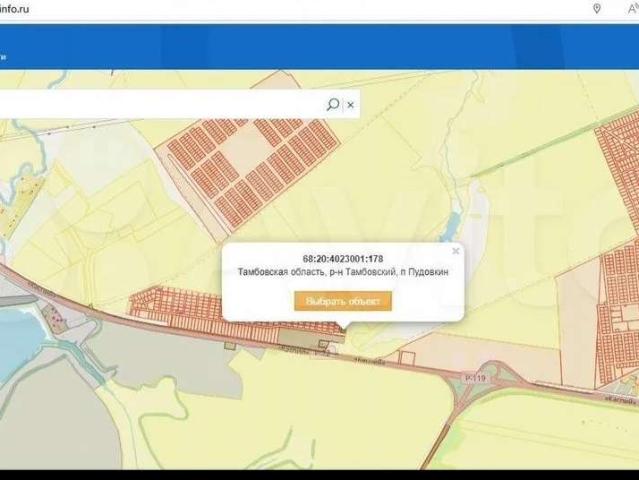Click the location pin icon in address bar
The width and height of the screenshot is (639, 480).
coord(597,9)
